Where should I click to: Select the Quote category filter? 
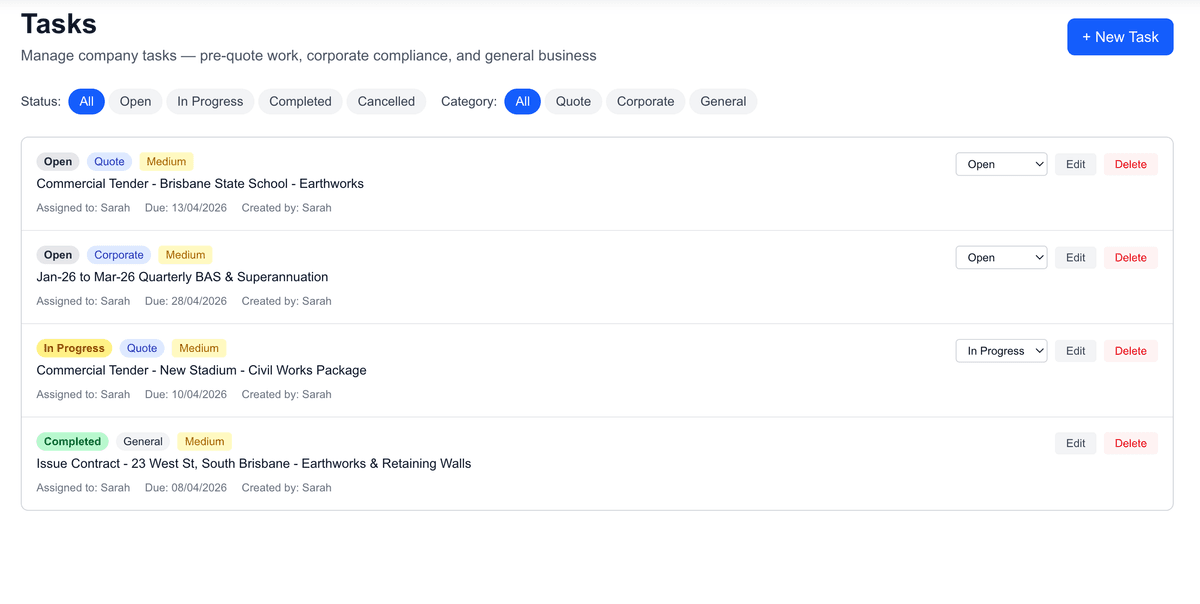click(573, 101)
